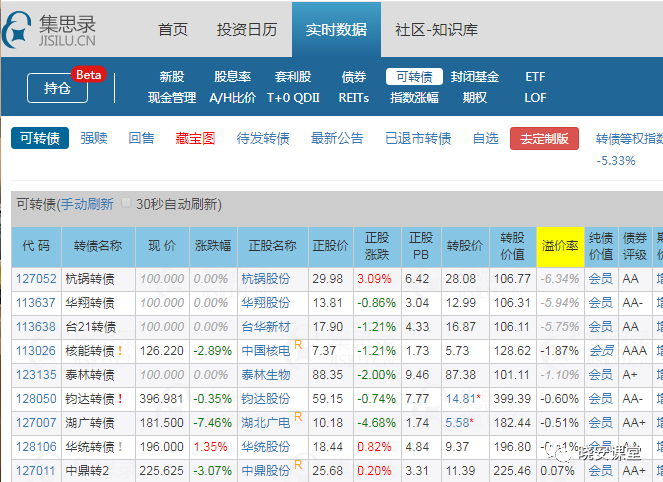Image resolution: width=663 pixels, height=482 pixels.
Task: Click the R marker beside 中国核电
Action: 298,345
